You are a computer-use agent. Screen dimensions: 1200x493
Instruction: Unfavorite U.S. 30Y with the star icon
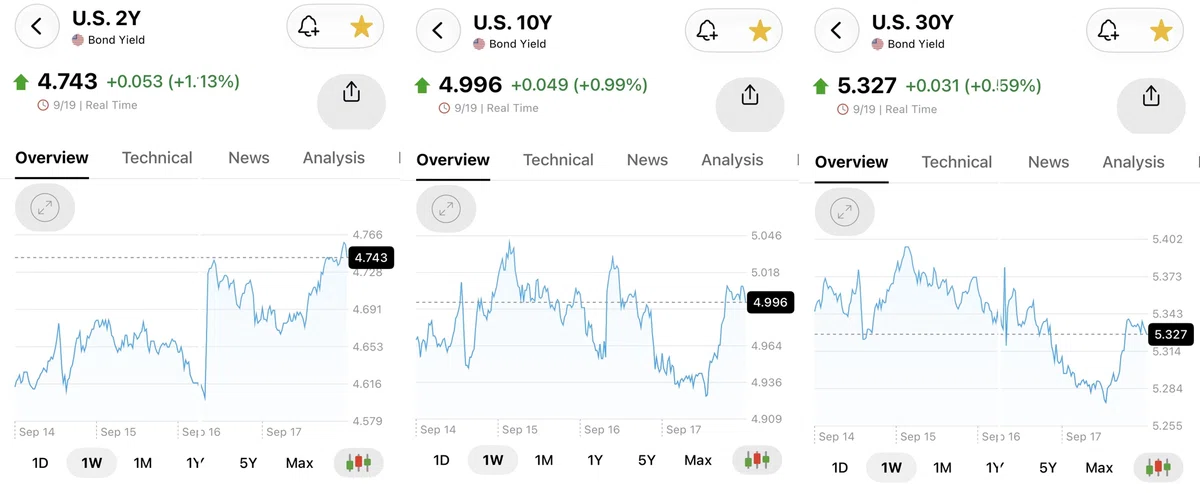click(1161, 31)
